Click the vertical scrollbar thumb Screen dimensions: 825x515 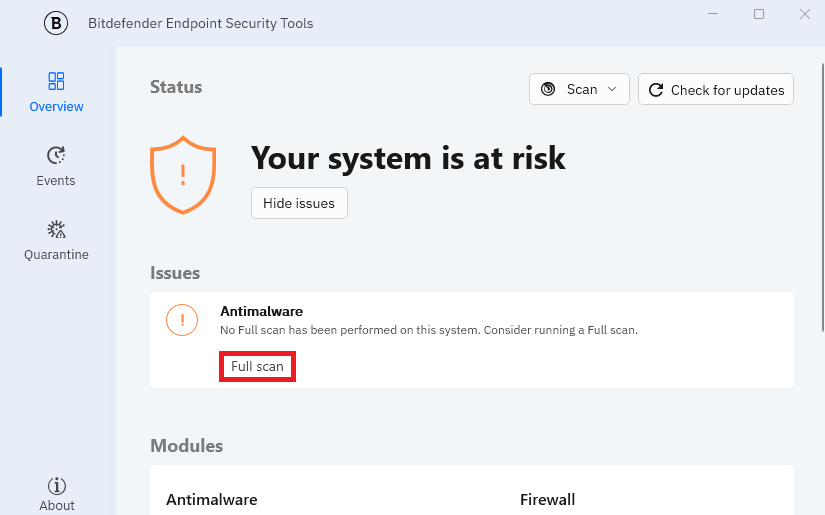pyautogui.click(x=823, y=197)
